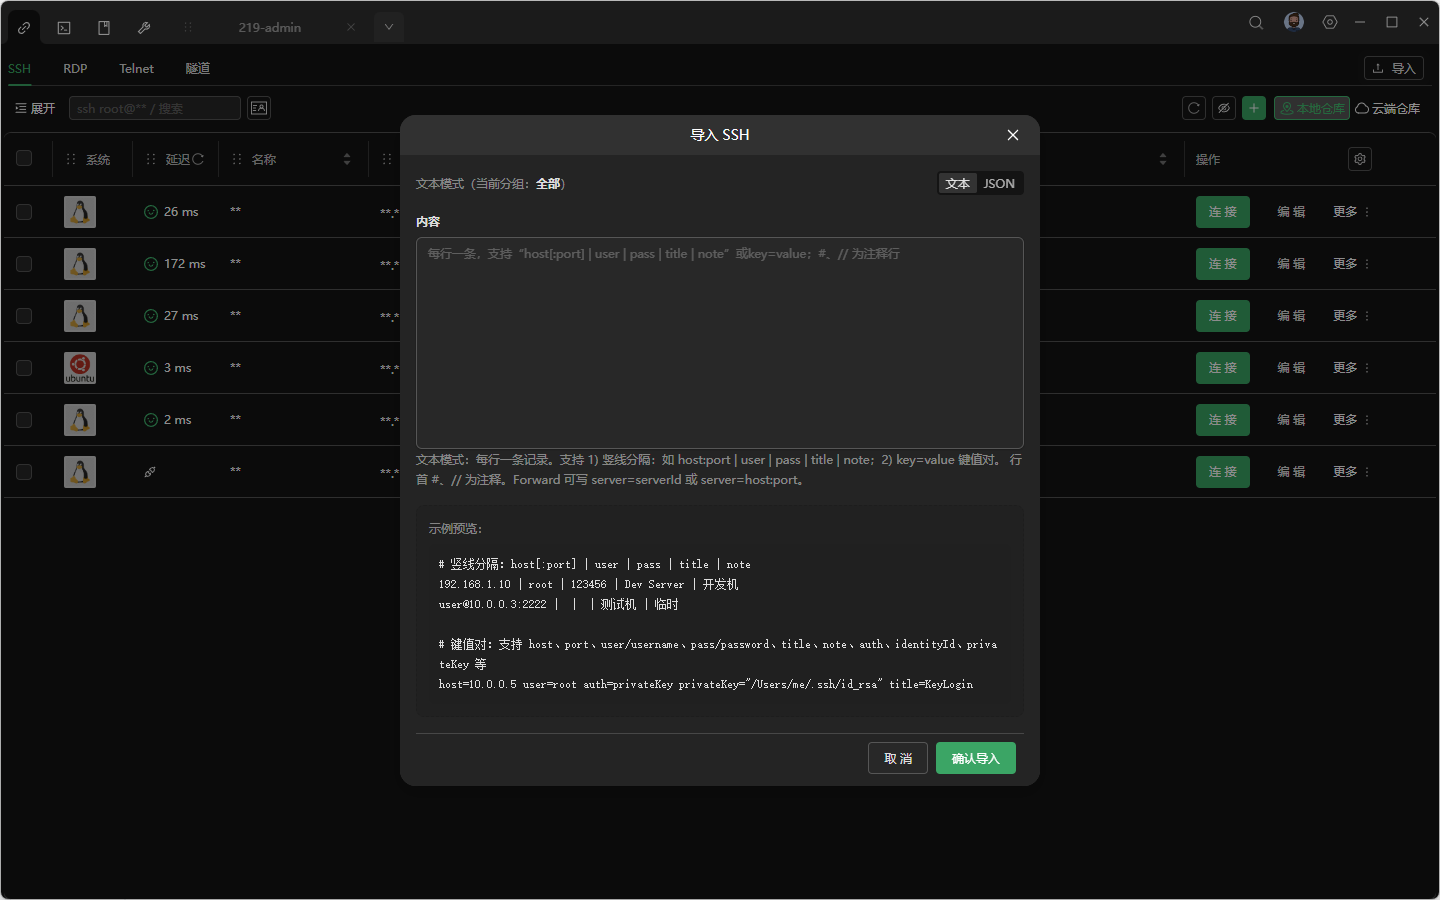Click the green plus icon to add a connection
The image size is (1440, 900).
tap(1254, 107)
